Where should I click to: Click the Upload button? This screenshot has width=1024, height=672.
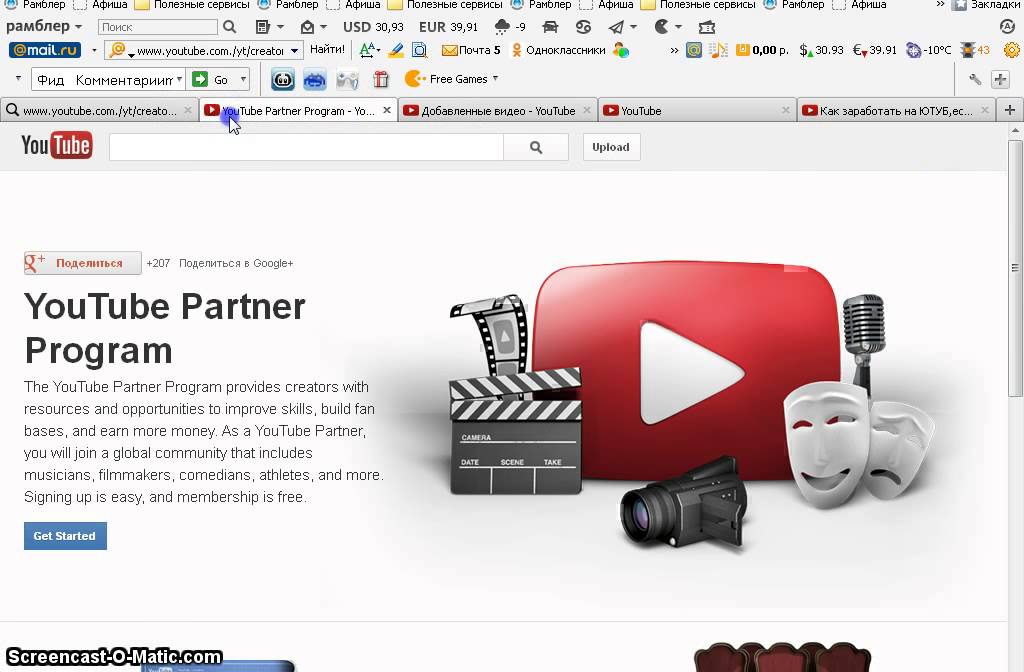[x=611, y=147]
